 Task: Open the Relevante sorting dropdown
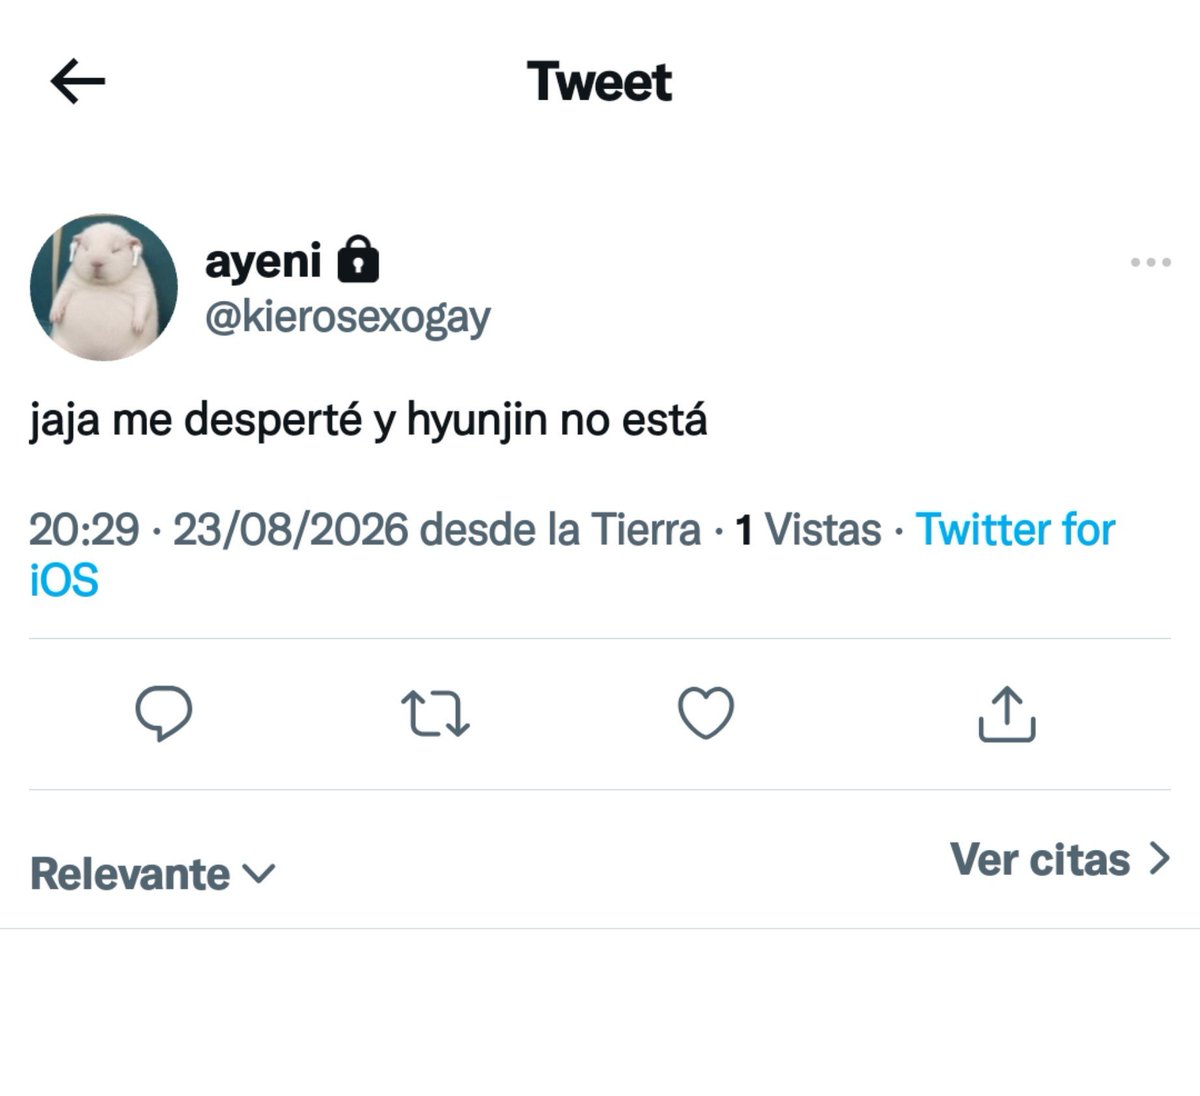point(152,874)
